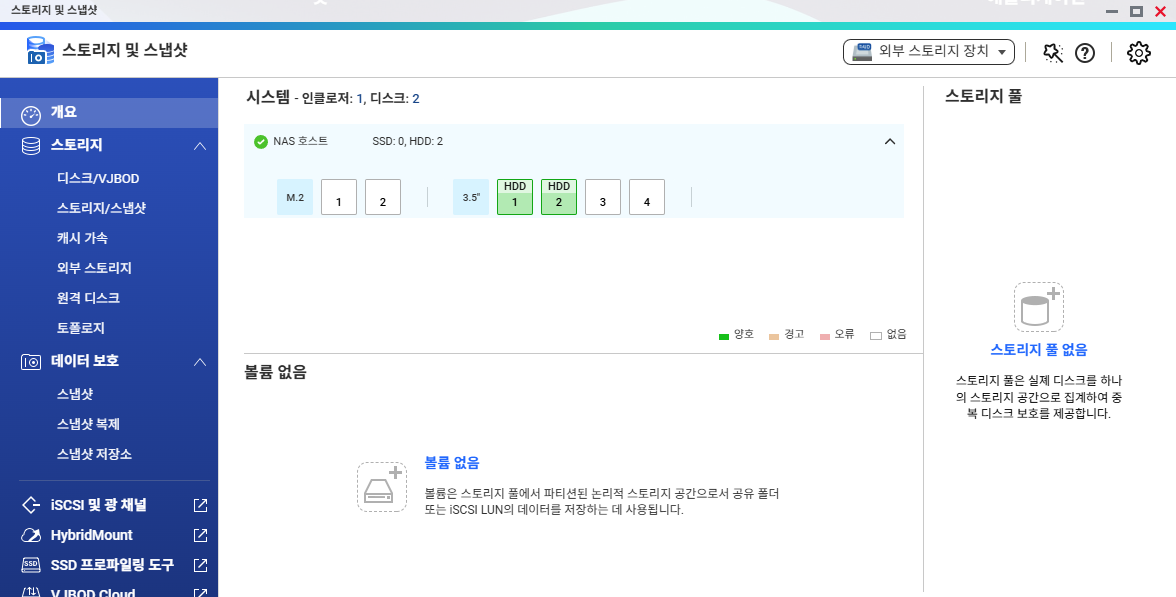Open 캐시 가속 menu item

(x=82, y=238)
